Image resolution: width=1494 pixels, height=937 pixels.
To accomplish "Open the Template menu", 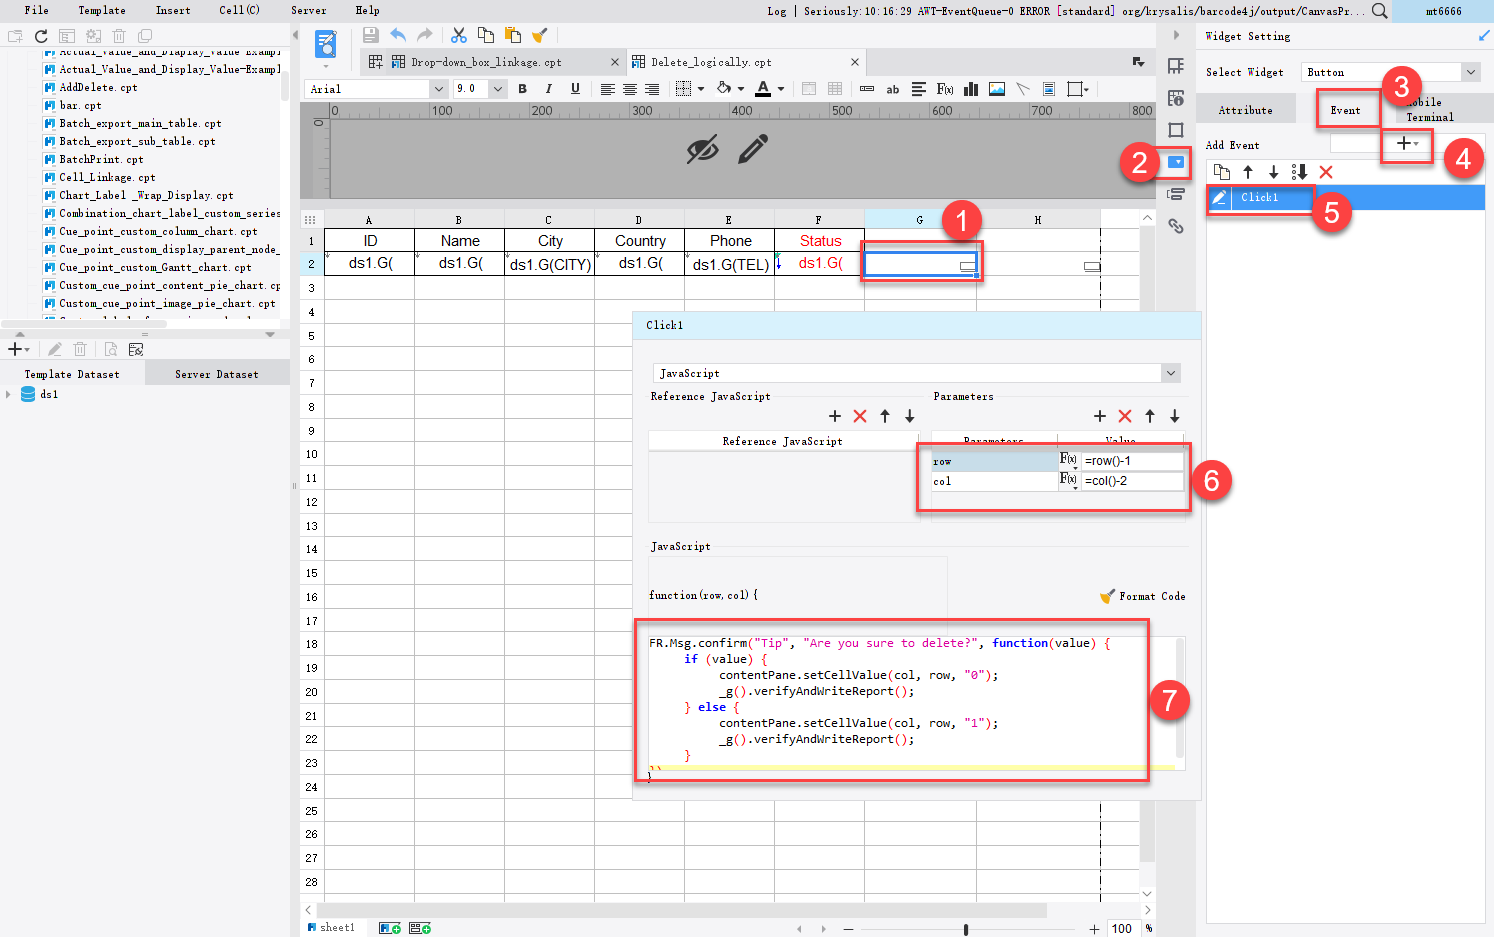I will 101,11.
